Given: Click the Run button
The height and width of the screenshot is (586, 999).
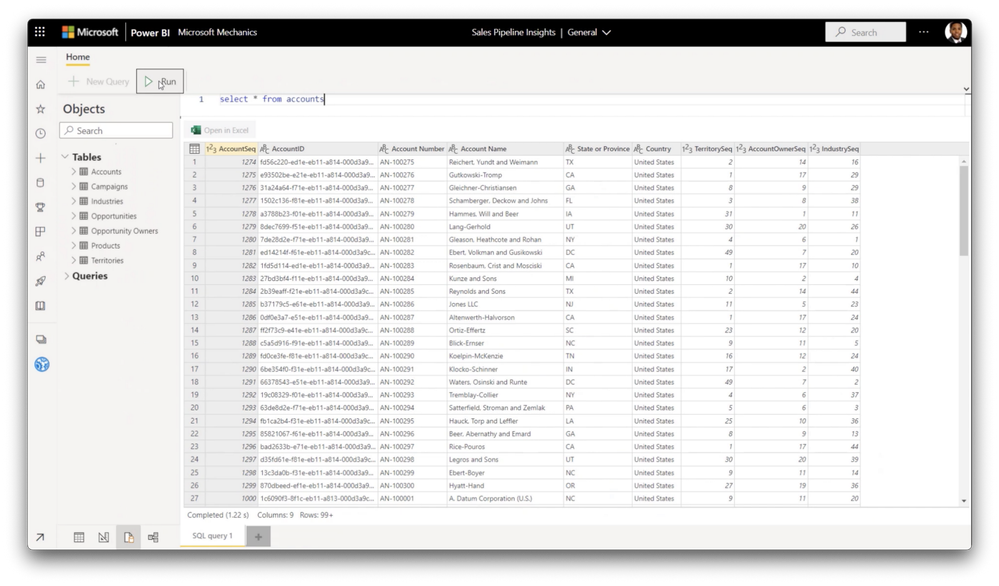Looking at the screenshot, I should coord(160,81).
